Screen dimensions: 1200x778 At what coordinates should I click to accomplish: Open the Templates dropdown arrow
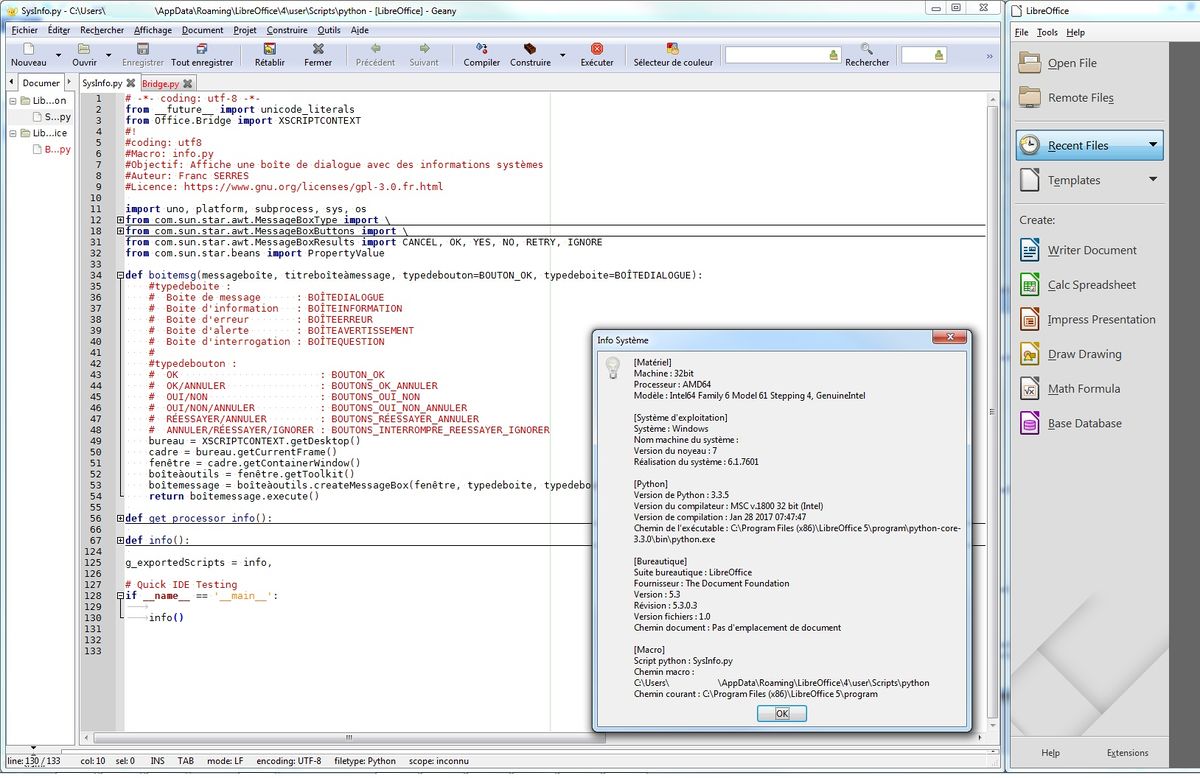coord(1153,180)
